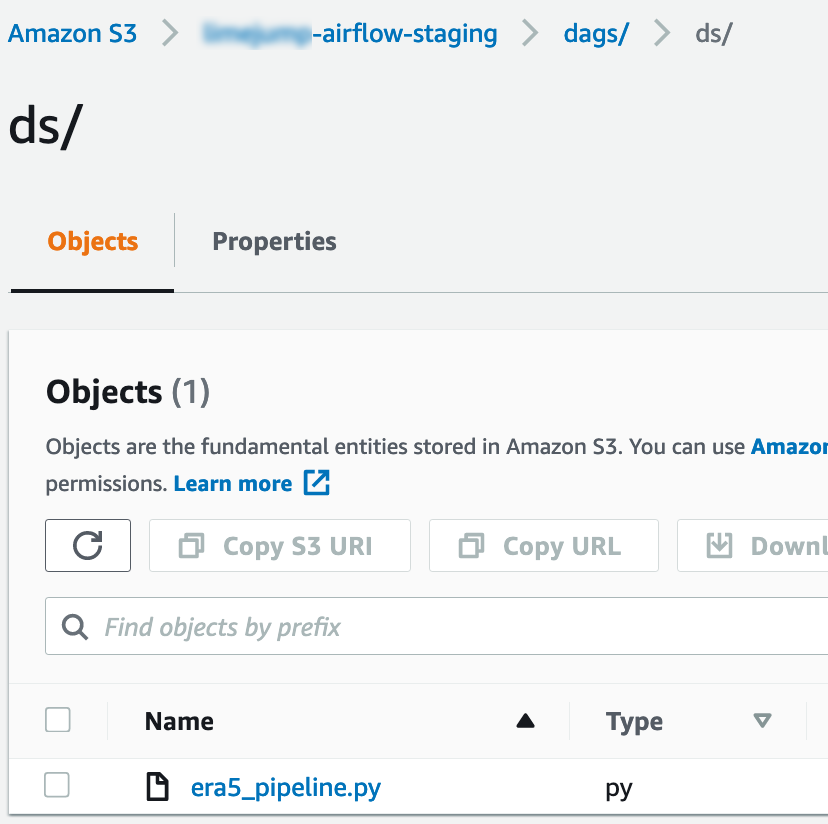This screenshot has height=824, width=828.
Task: Open the era5_pipeline.py object link
Action: pos(286,788)
